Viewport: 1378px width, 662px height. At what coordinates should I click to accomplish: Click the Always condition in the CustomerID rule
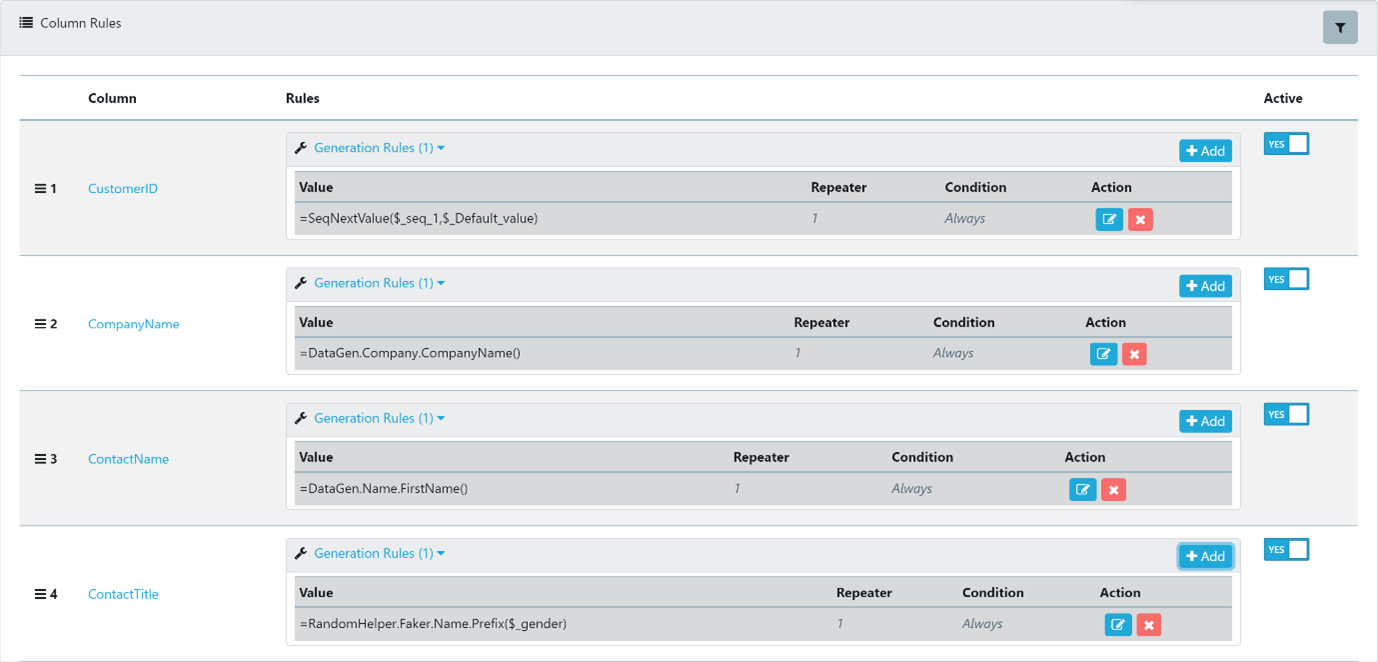click(965, 218)
